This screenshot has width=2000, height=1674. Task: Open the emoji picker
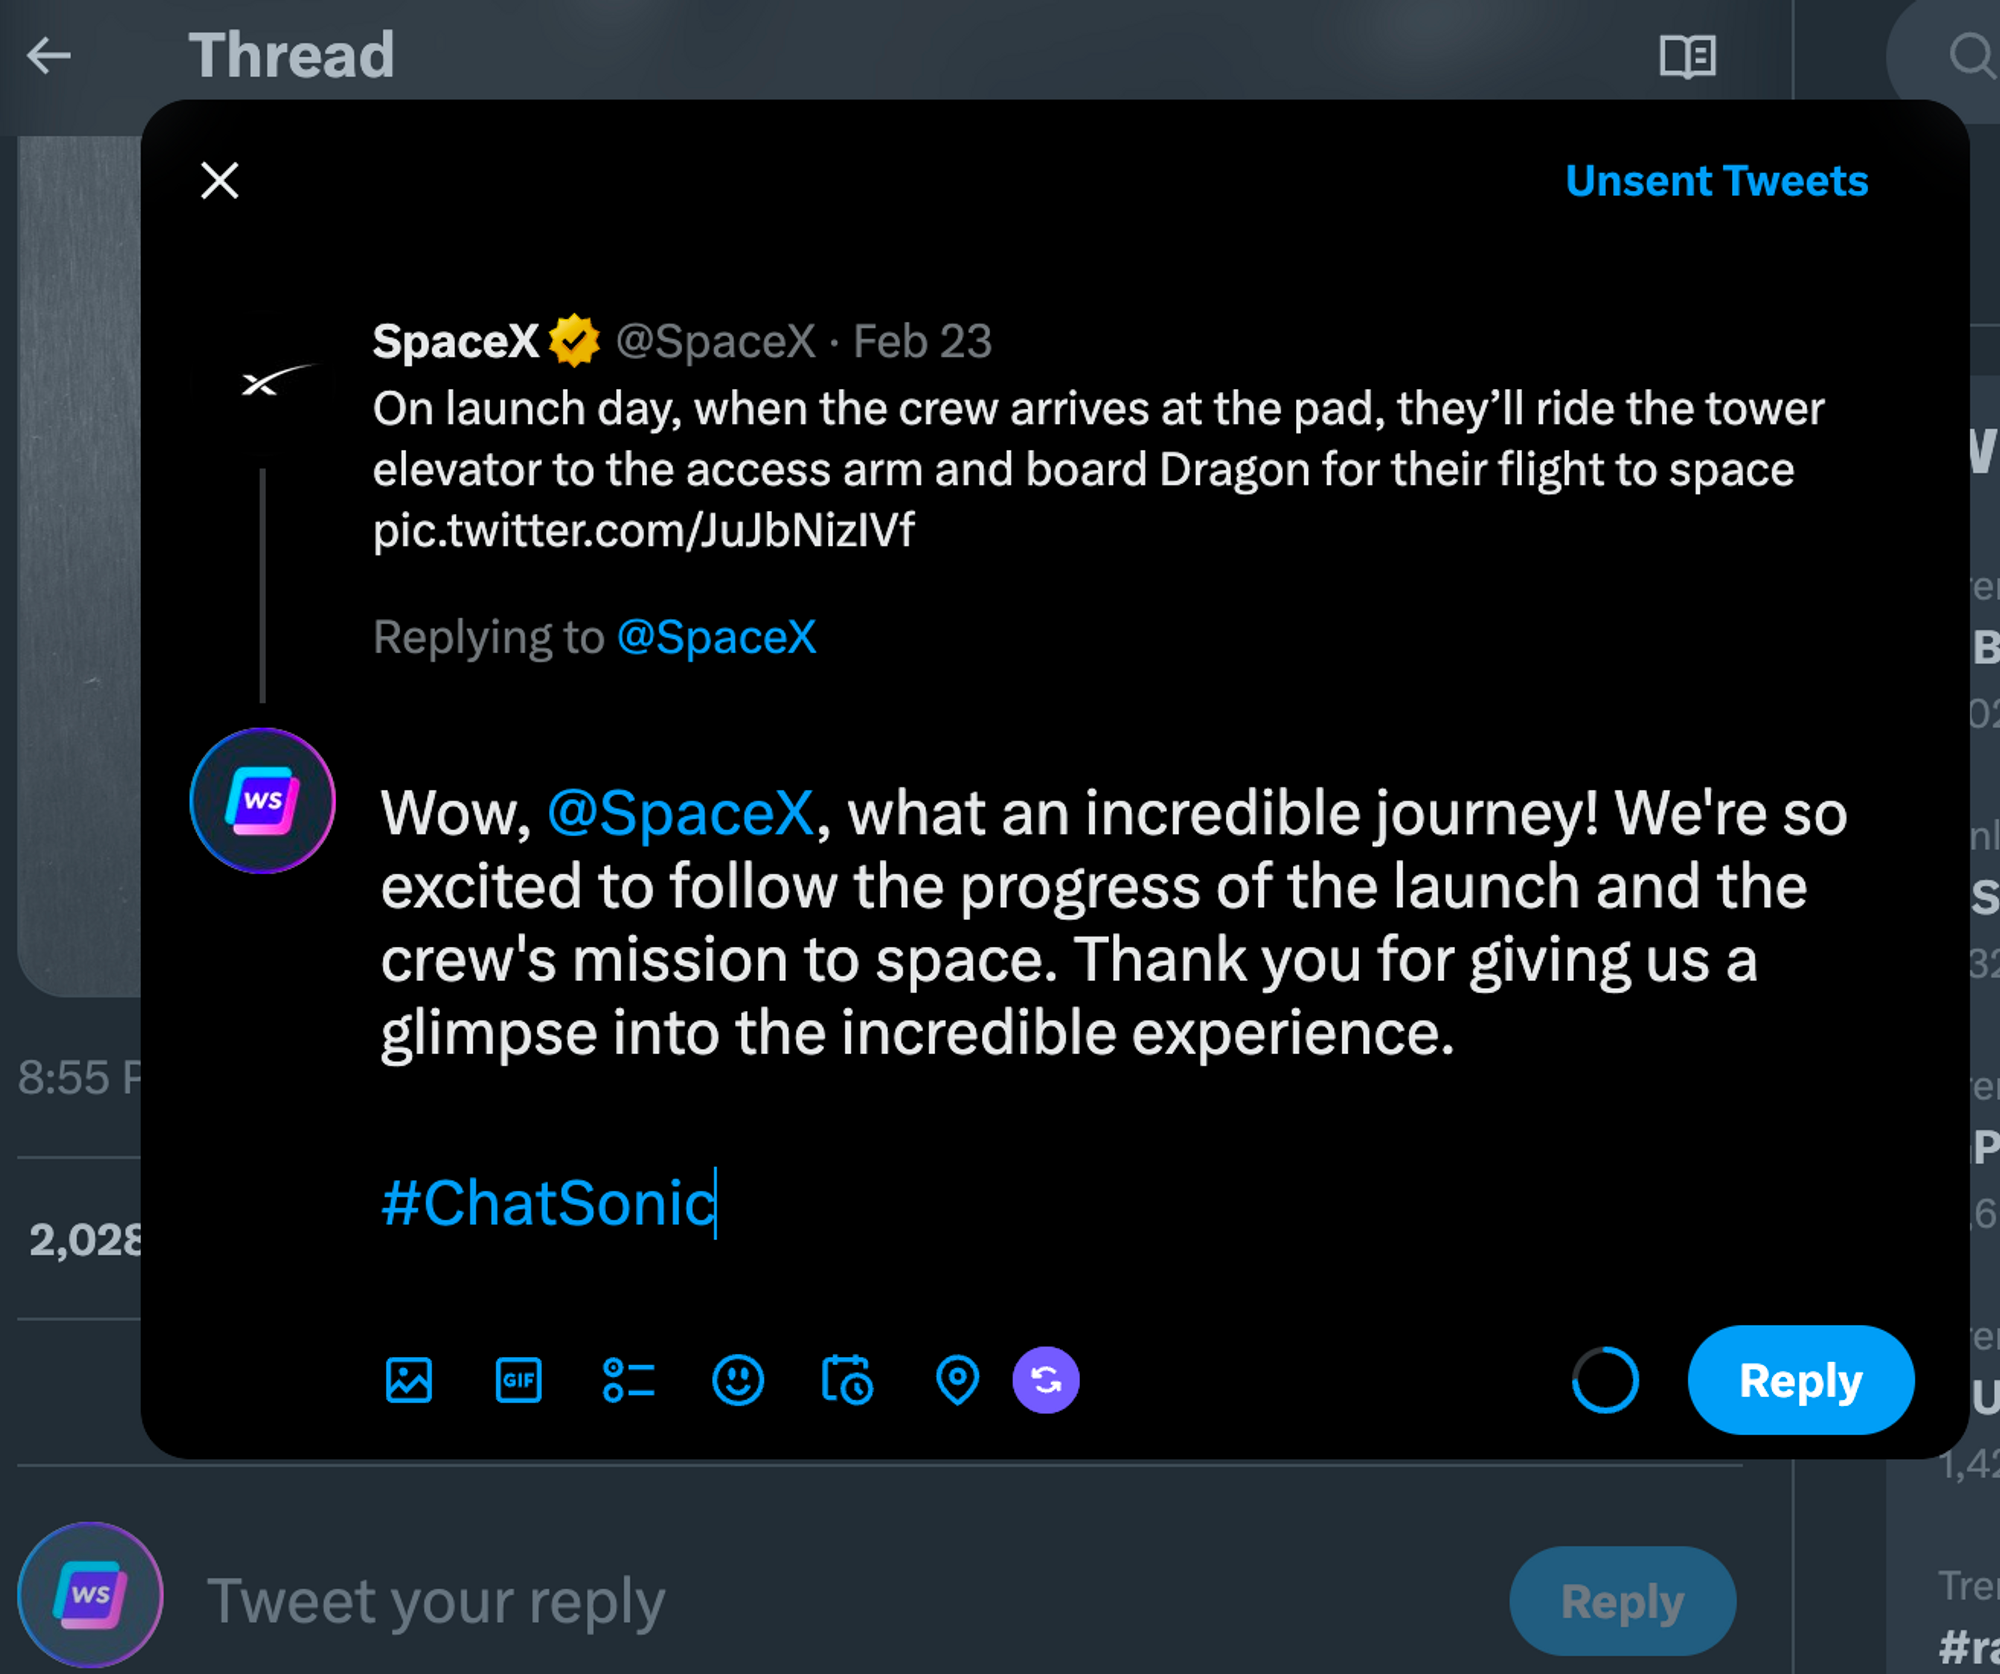[738, 1381]
